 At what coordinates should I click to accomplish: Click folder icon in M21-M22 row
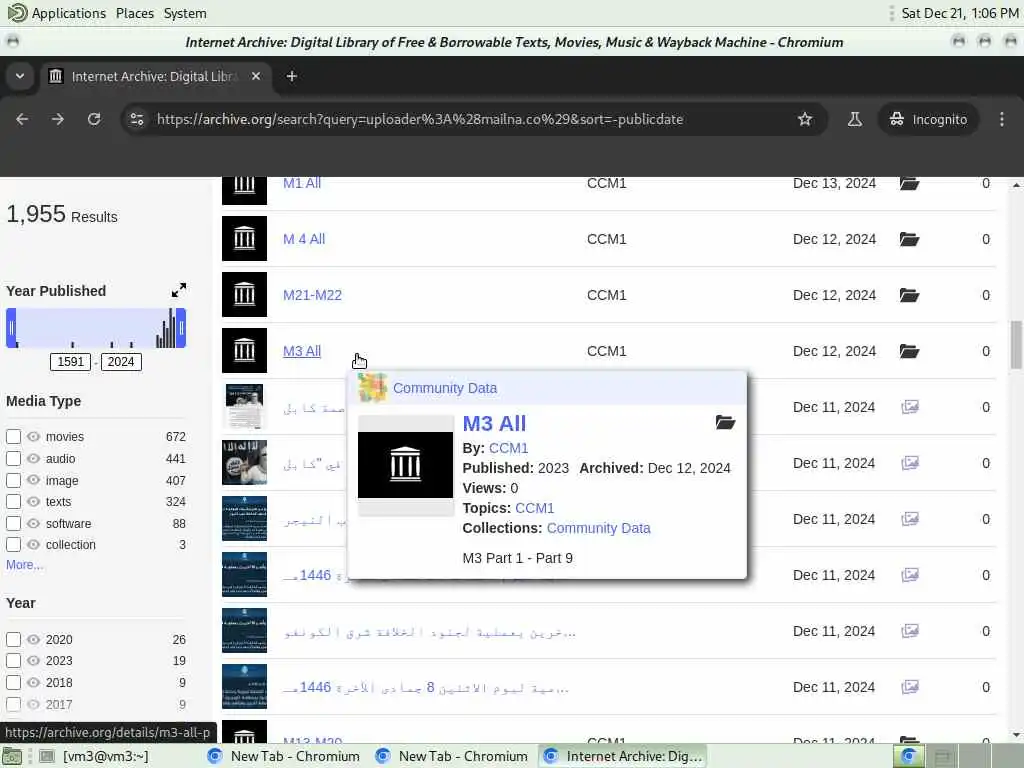pyautogui.click(x=909, y=295)
